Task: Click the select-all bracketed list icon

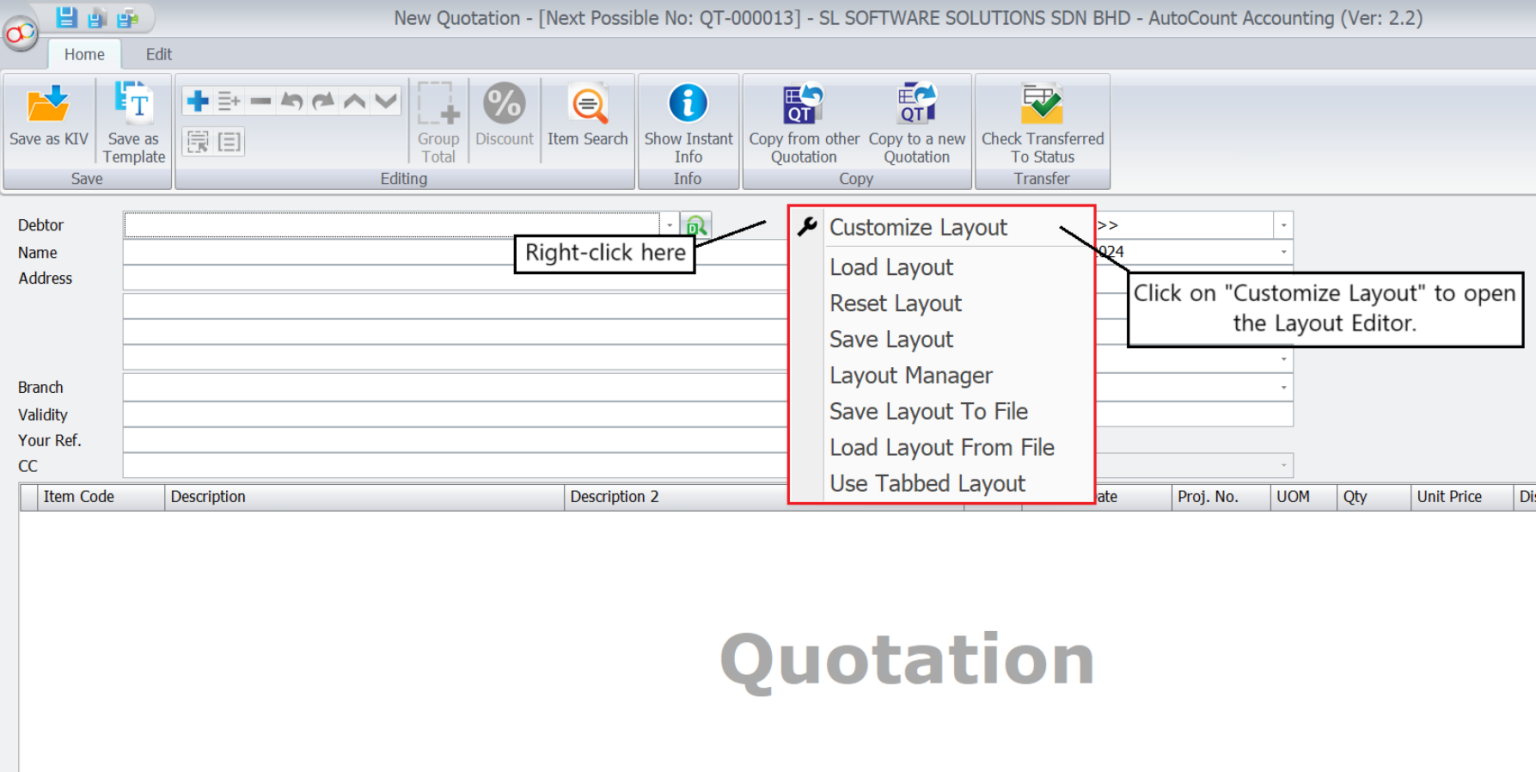Action: [229, 142]
